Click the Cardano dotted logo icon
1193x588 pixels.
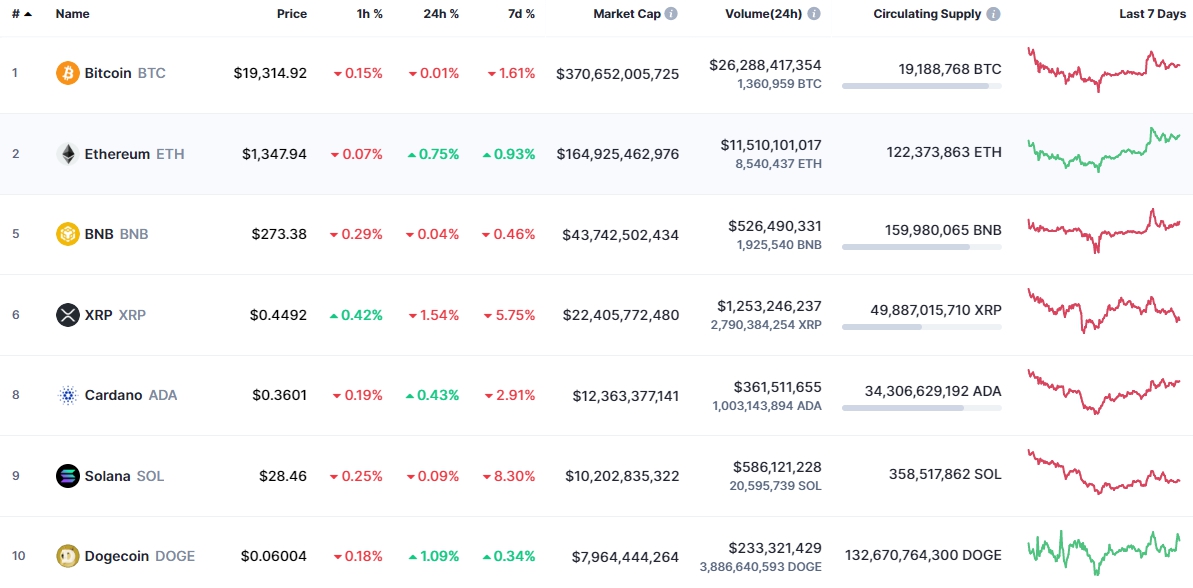point(68,396)
